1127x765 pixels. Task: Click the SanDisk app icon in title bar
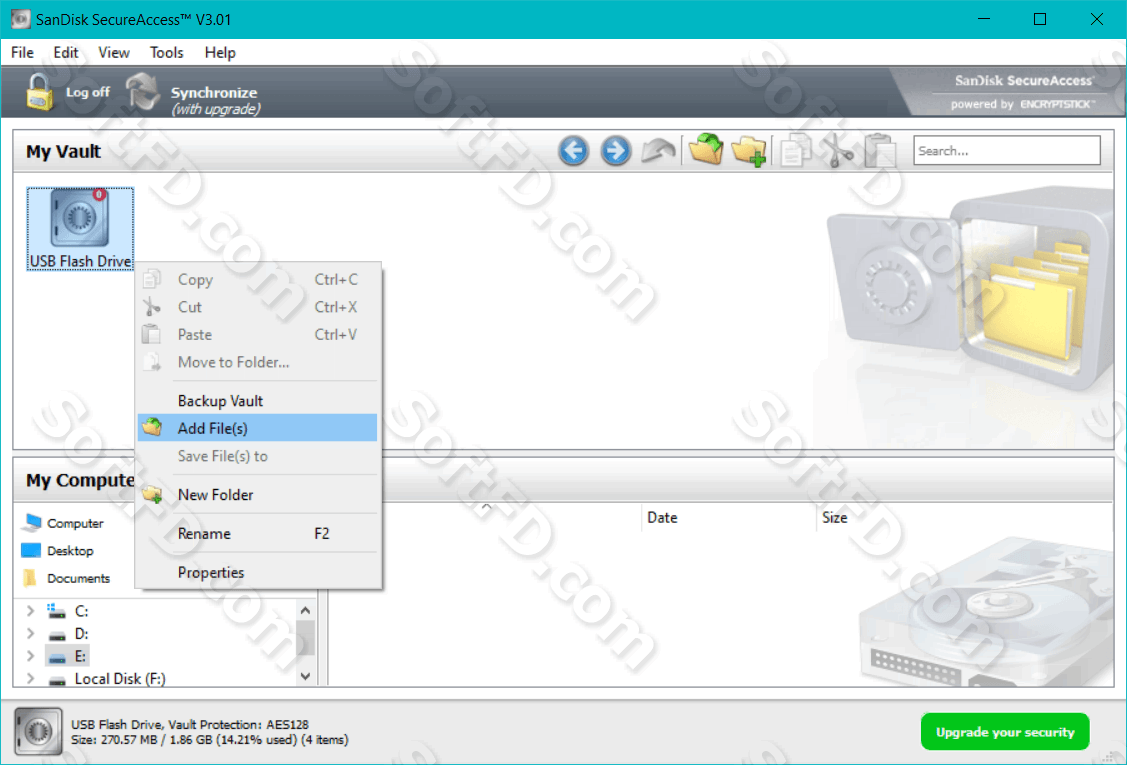coord(21,19)
